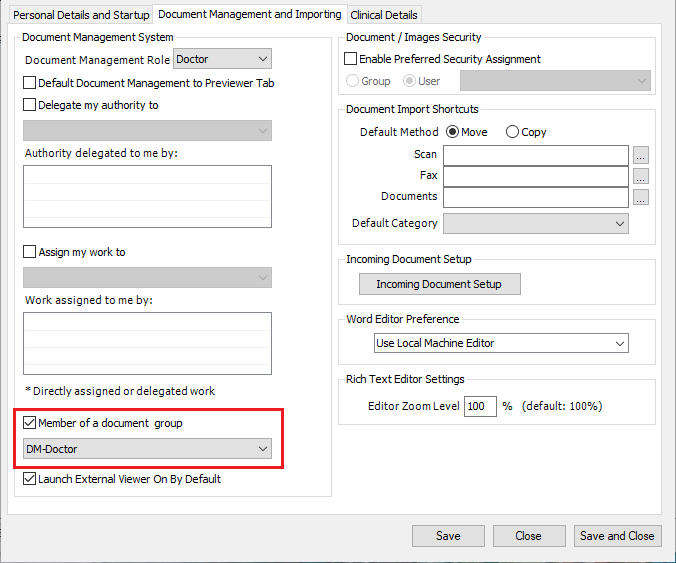This screenshot has height=563, width=676.
Task: Expand the DM-Doctor document group dropdown
Action: [x=147, y=449]
